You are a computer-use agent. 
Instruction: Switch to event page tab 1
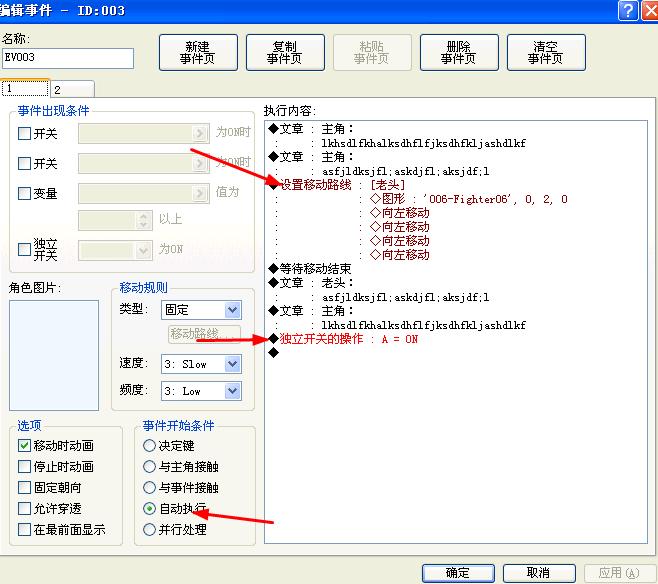[x=25, y=89]
